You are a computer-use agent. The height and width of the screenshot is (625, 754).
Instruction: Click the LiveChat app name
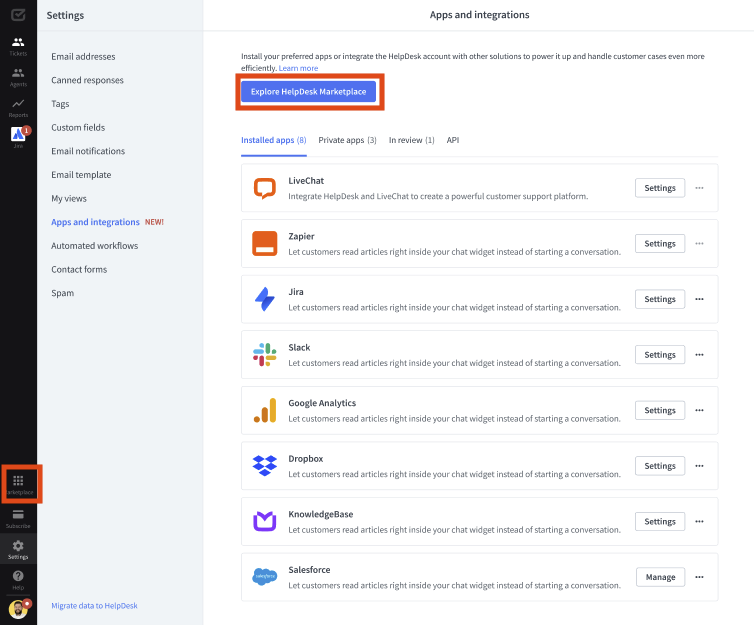[306, 181]
